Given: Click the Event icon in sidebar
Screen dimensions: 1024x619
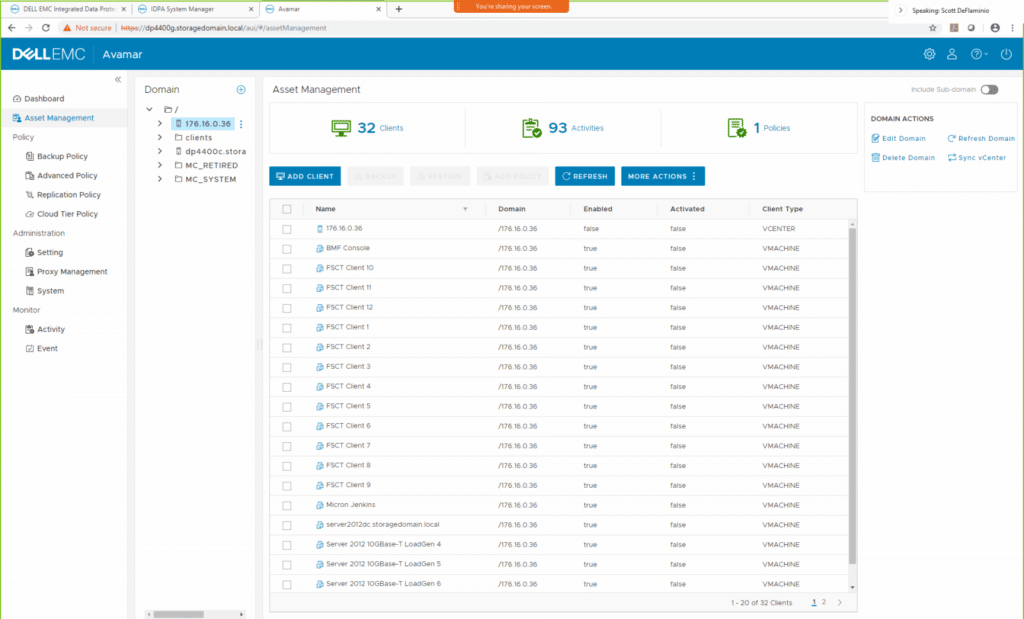Looking at the screenshot, I should click(x=29, y=349).
